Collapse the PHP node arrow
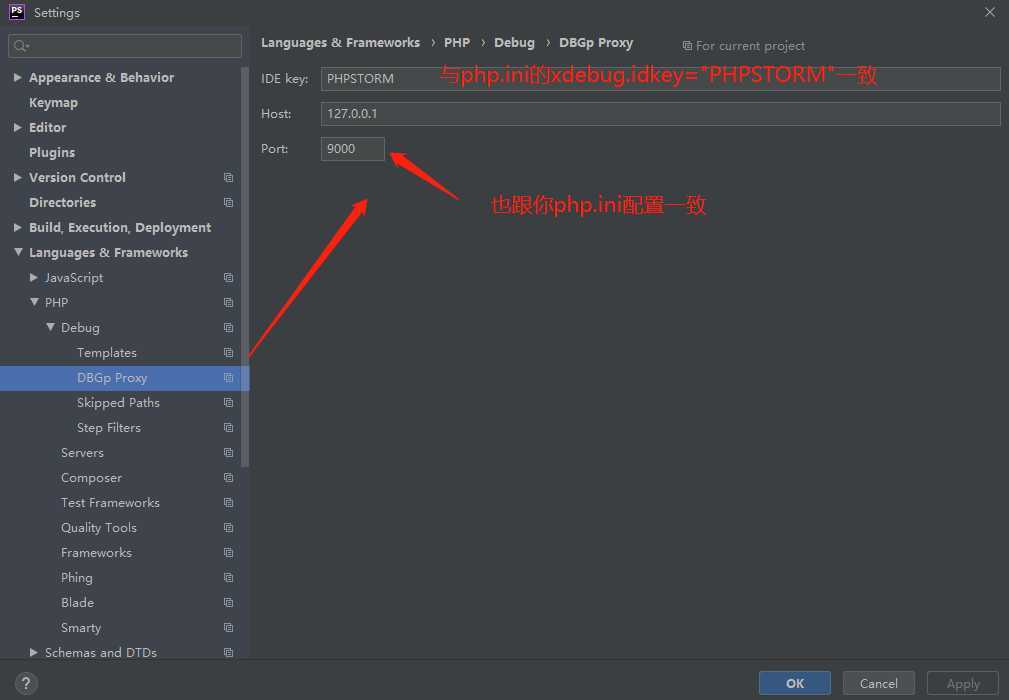 [x=33, y=302]
